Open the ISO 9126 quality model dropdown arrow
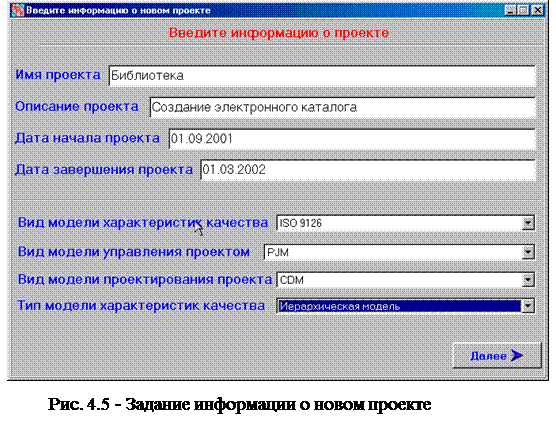 pyautogui.click(x=528, y=223)
